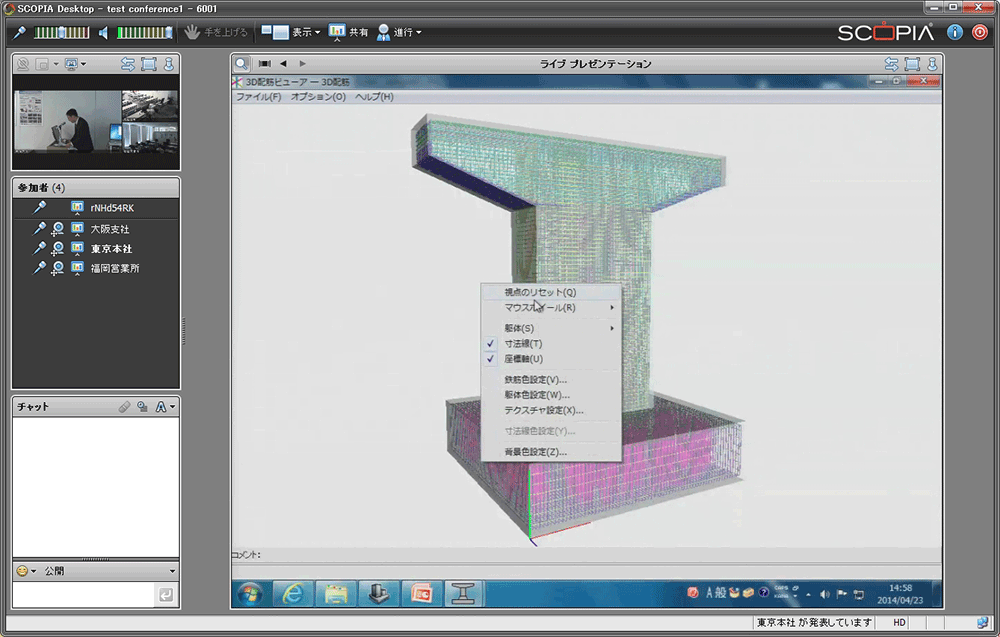The width and height of the screenshot is (1000, 637).
Task: Toggle microphone for 福岡営業所
Action: 40,268
